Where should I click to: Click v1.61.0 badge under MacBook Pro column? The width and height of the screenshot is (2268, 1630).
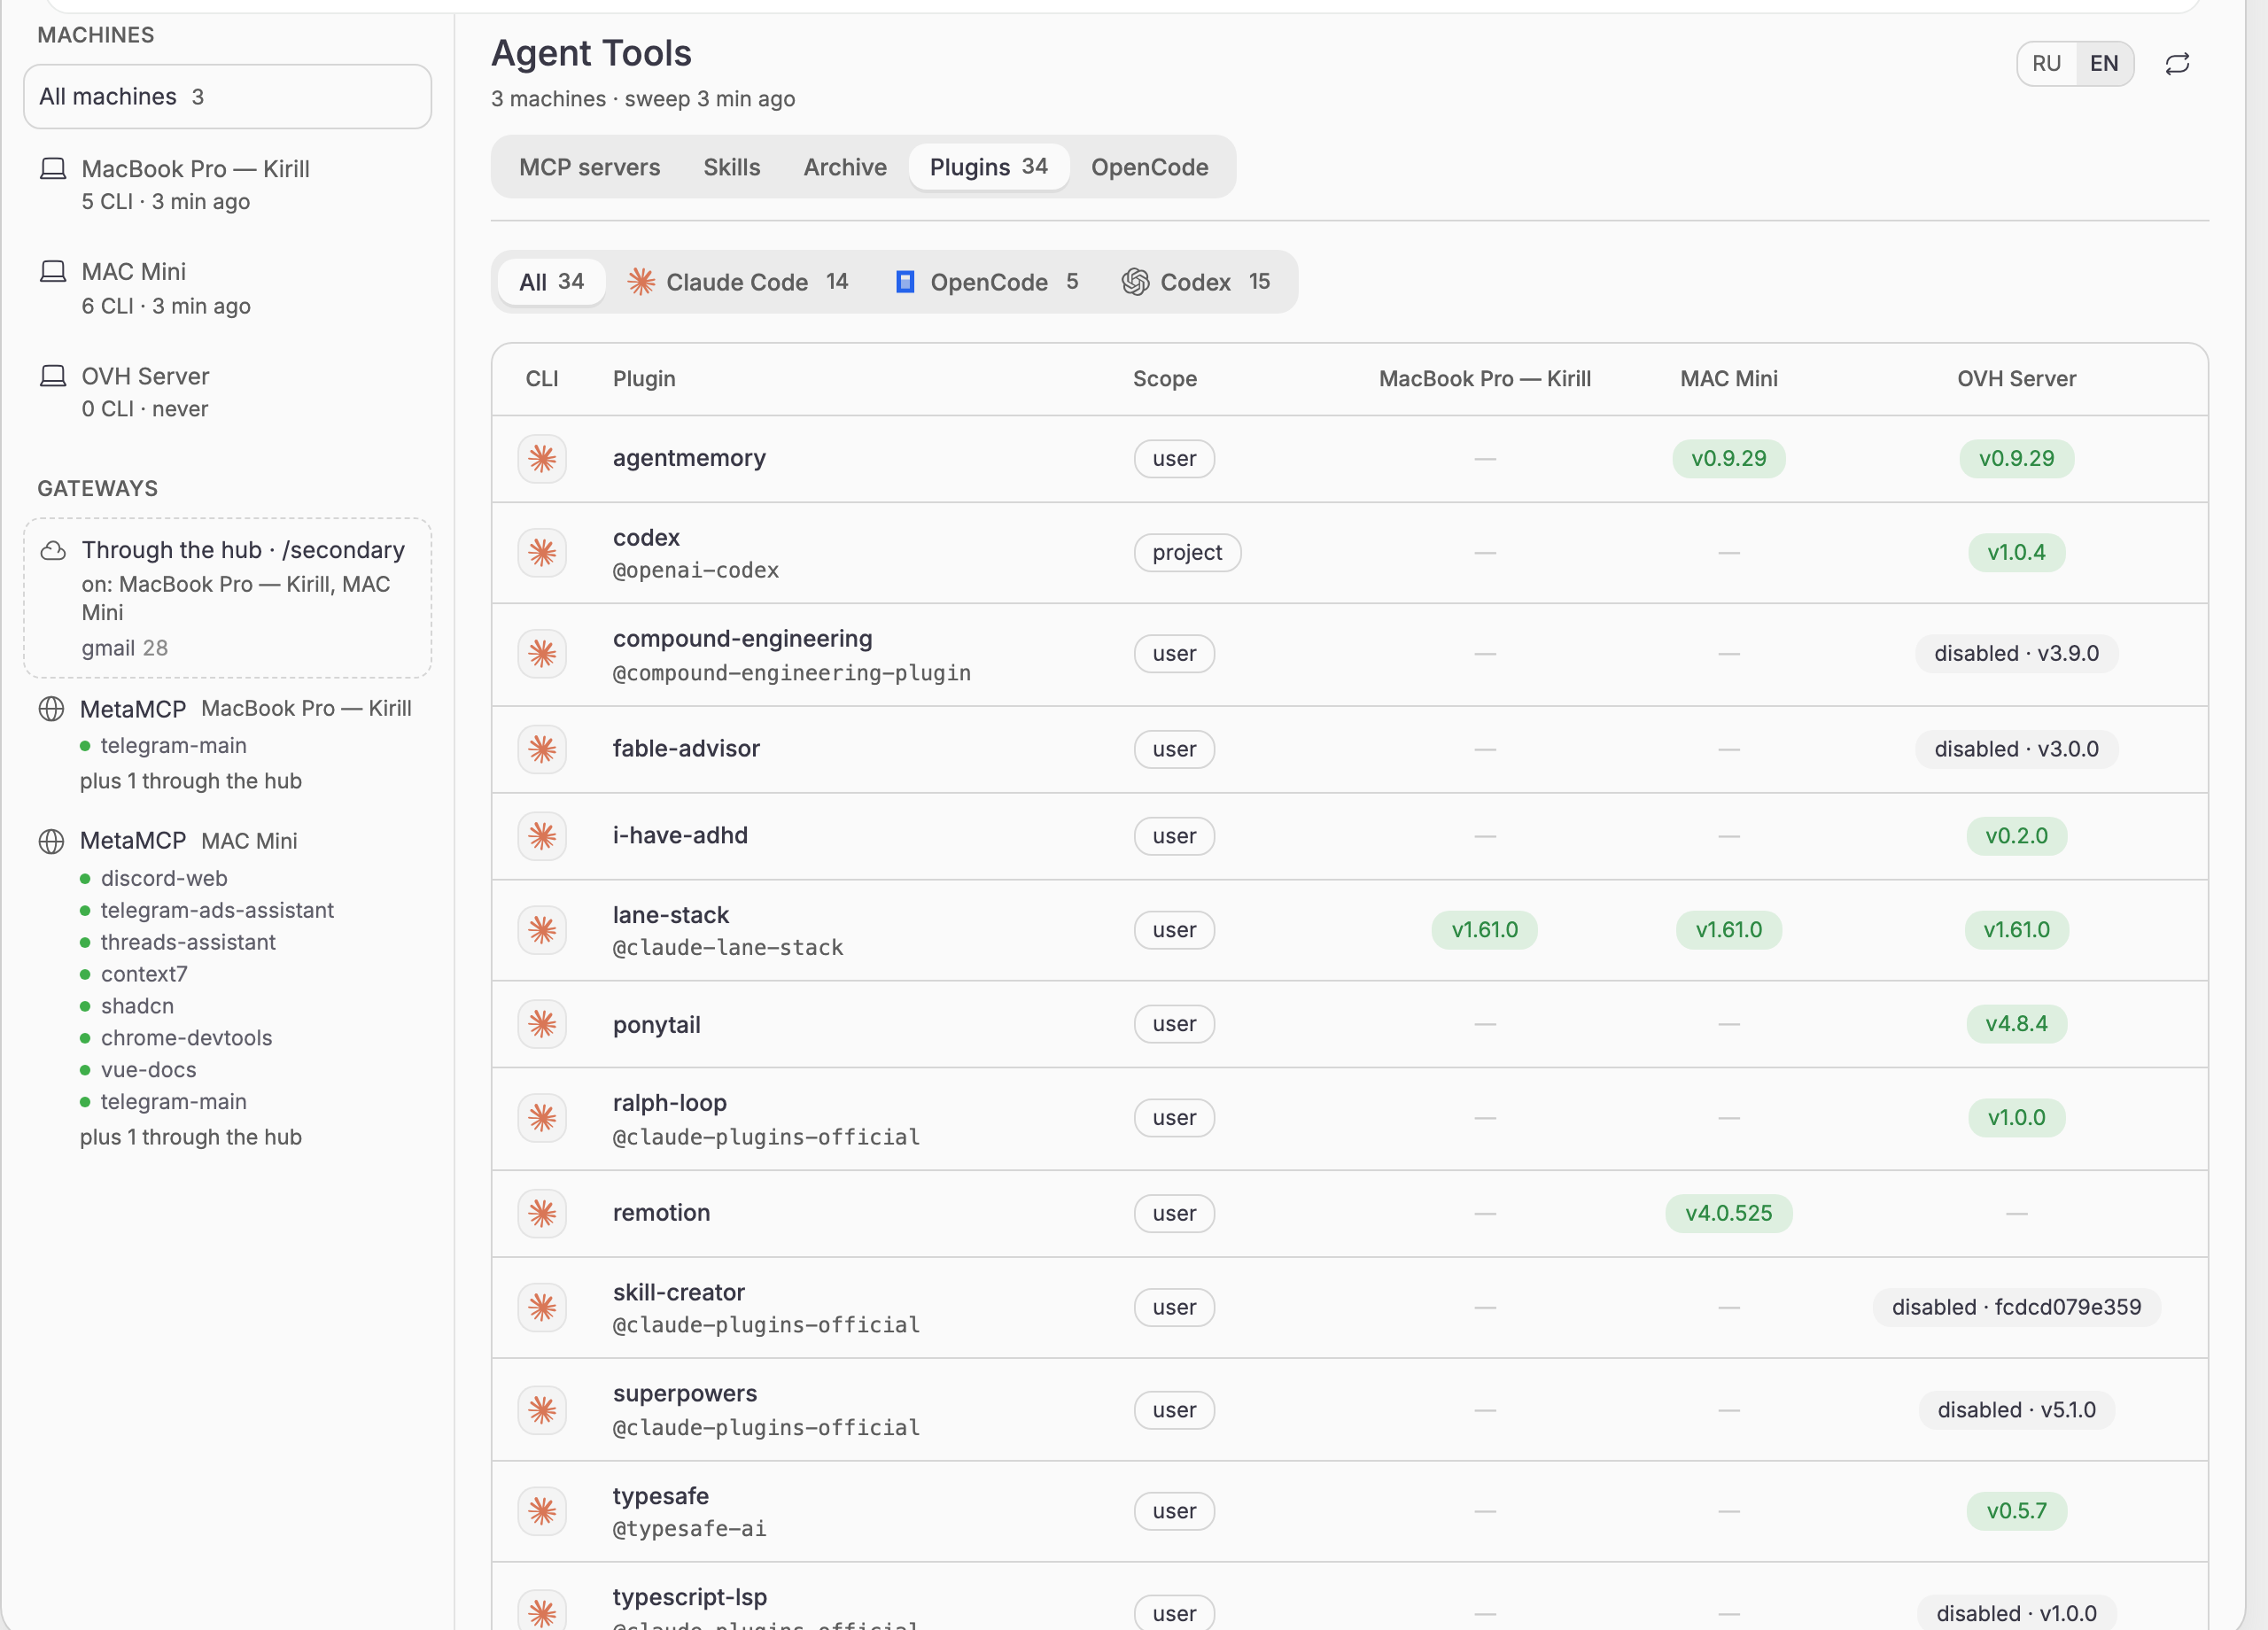[1484, 930]
